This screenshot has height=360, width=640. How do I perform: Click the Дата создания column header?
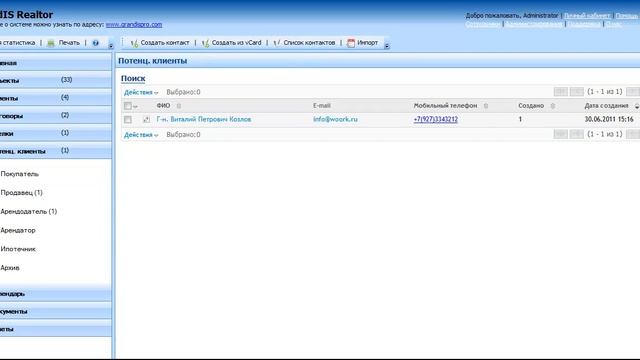coord(606,106)
